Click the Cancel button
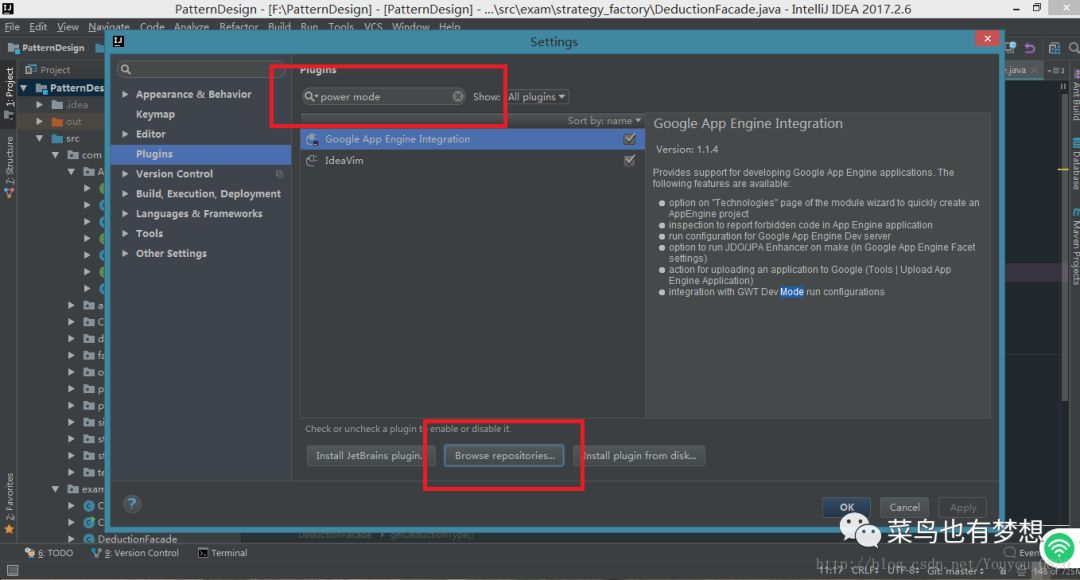Image resolution: width=1080 pixels, height=580 pixels. coord(904,508)
